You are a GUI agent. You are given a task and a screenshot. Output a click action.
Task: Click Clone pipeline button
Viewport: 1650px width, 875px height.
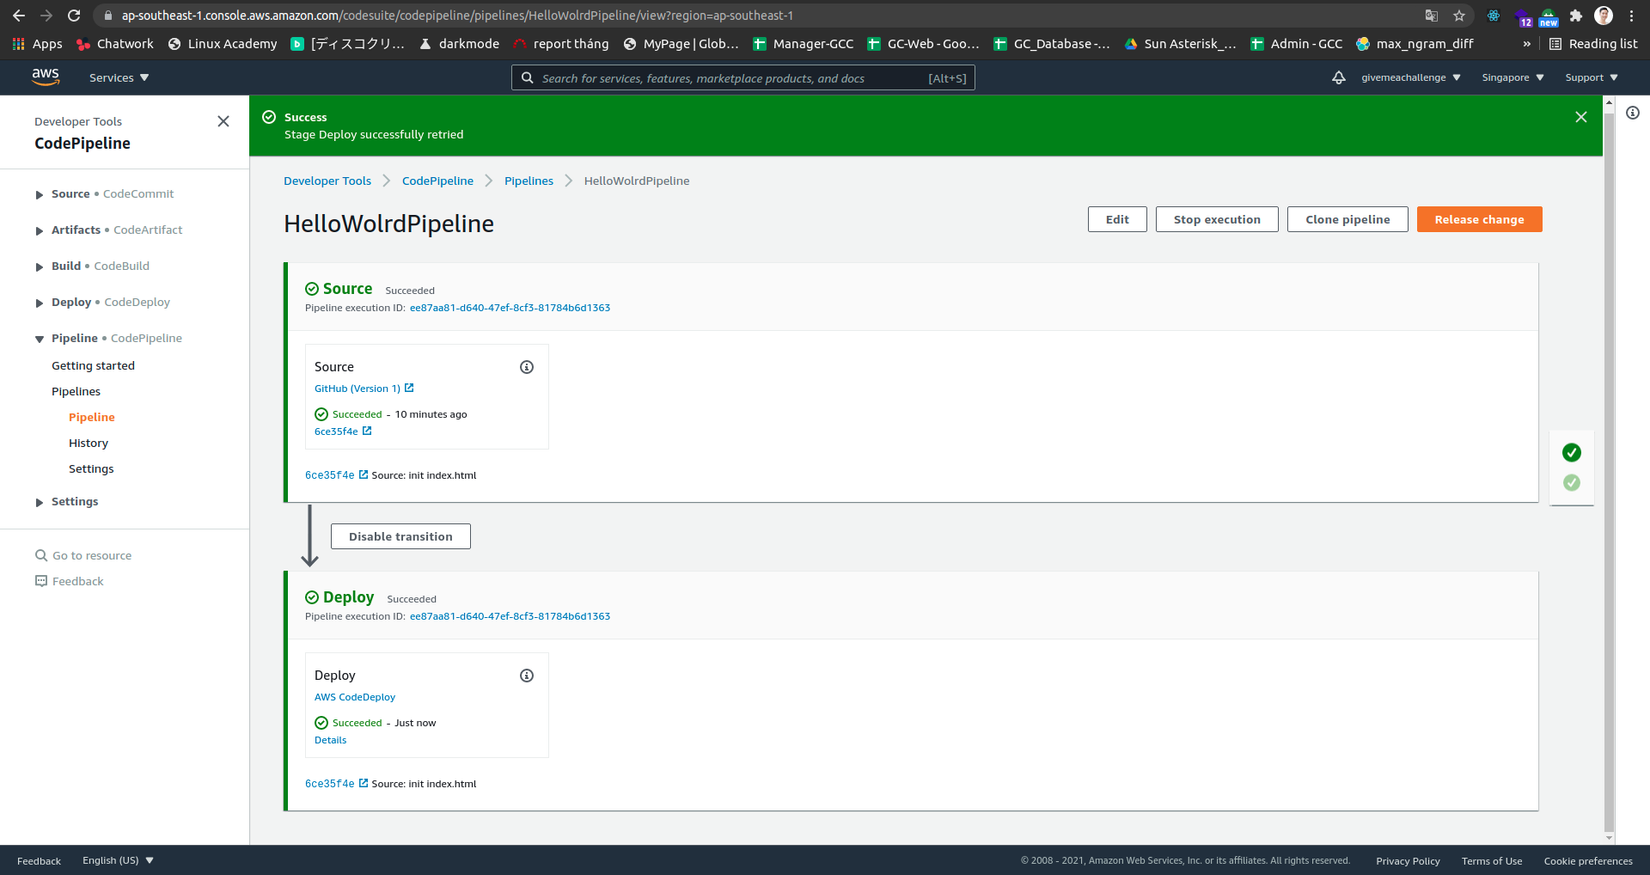tap(1347, 219)
